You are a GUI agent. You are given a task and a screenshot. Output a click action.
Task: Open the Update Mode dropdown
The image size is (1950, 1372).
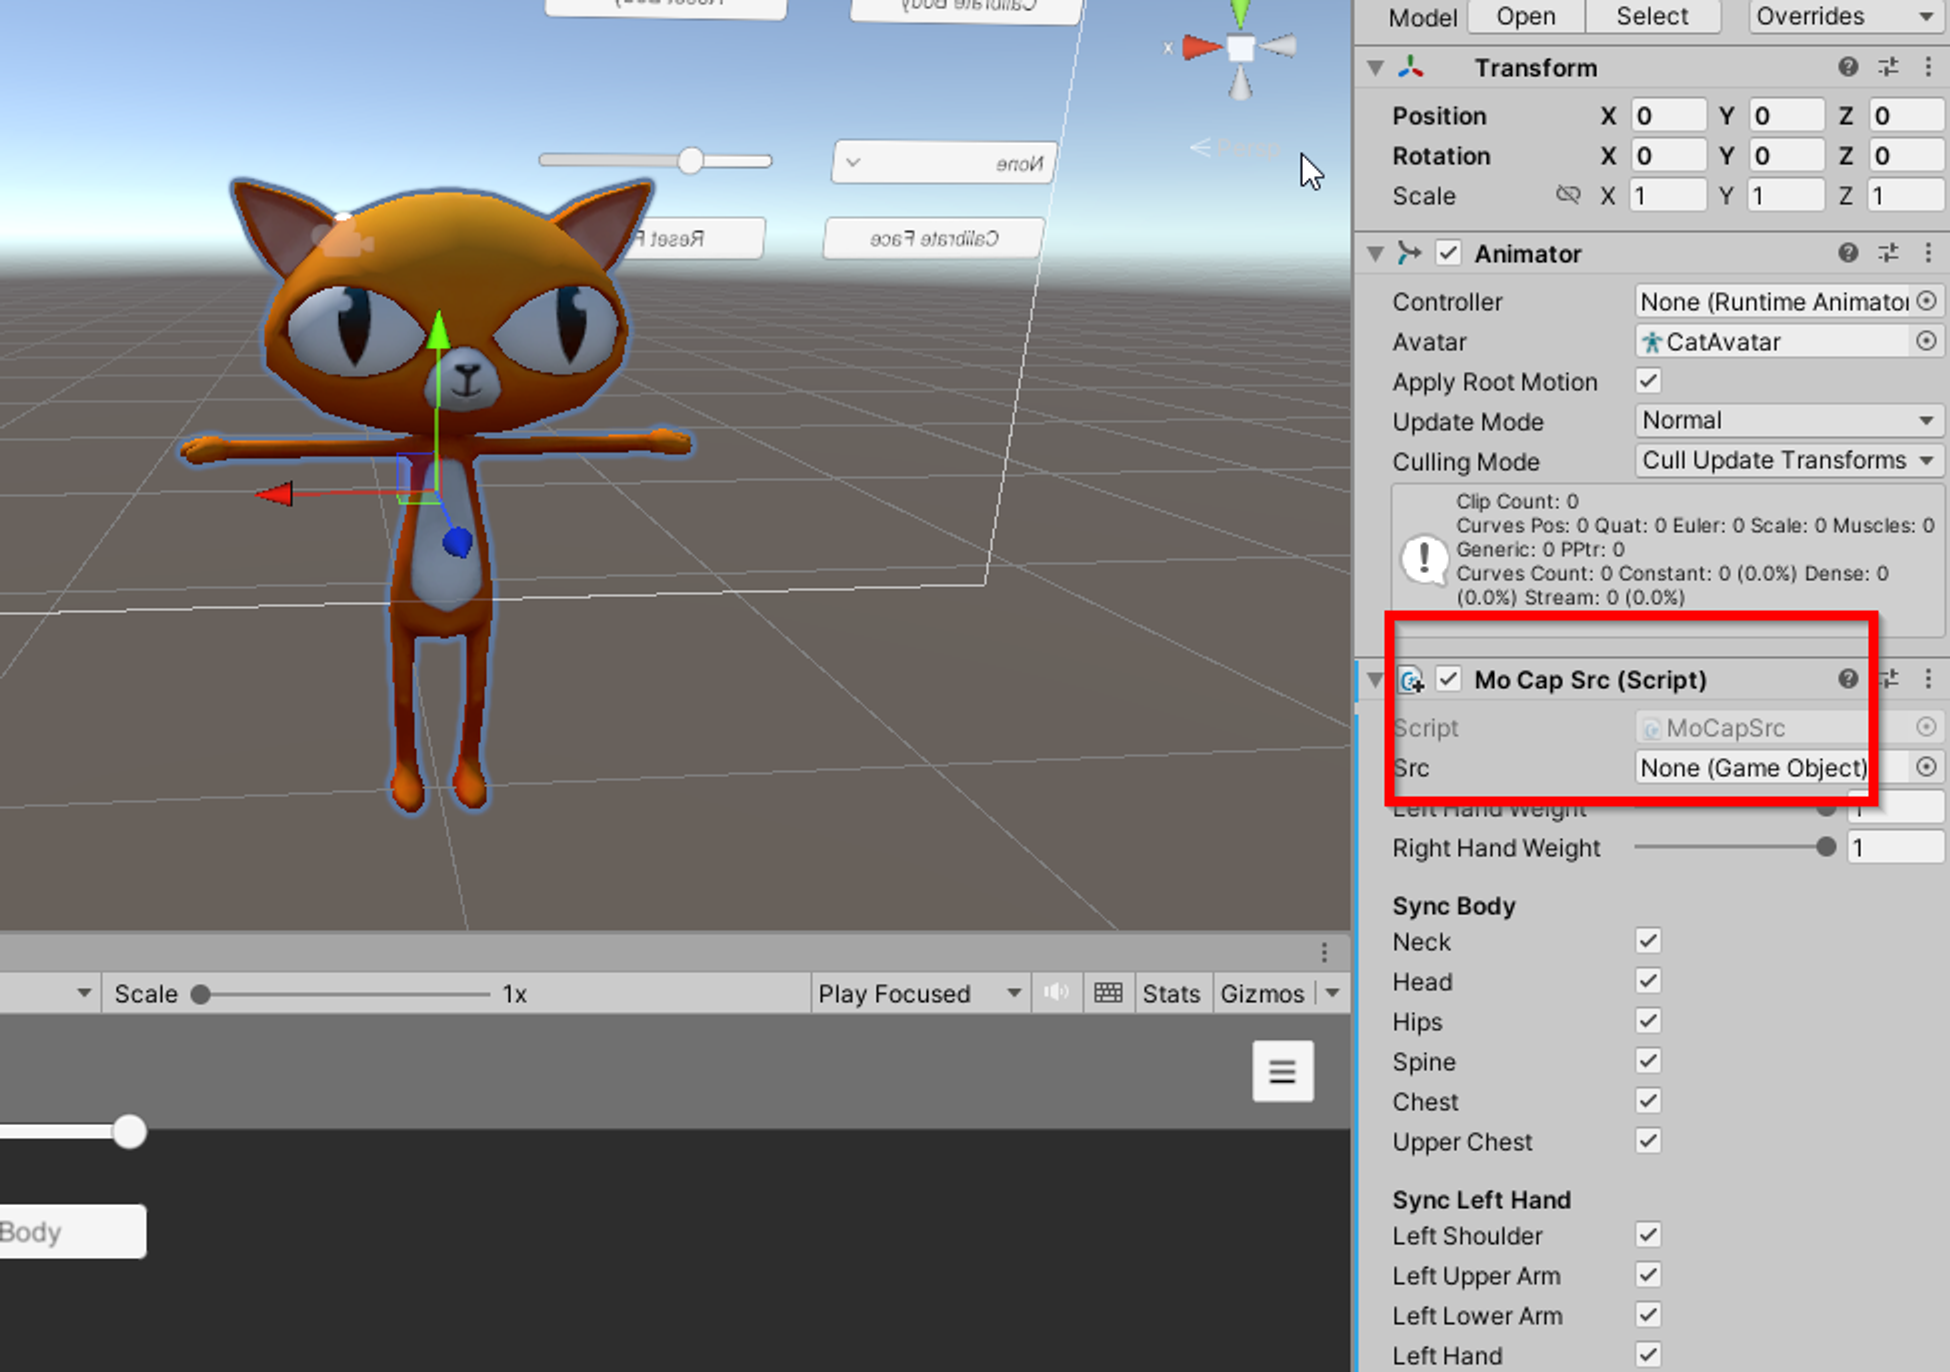click(x=1788, y=421)
